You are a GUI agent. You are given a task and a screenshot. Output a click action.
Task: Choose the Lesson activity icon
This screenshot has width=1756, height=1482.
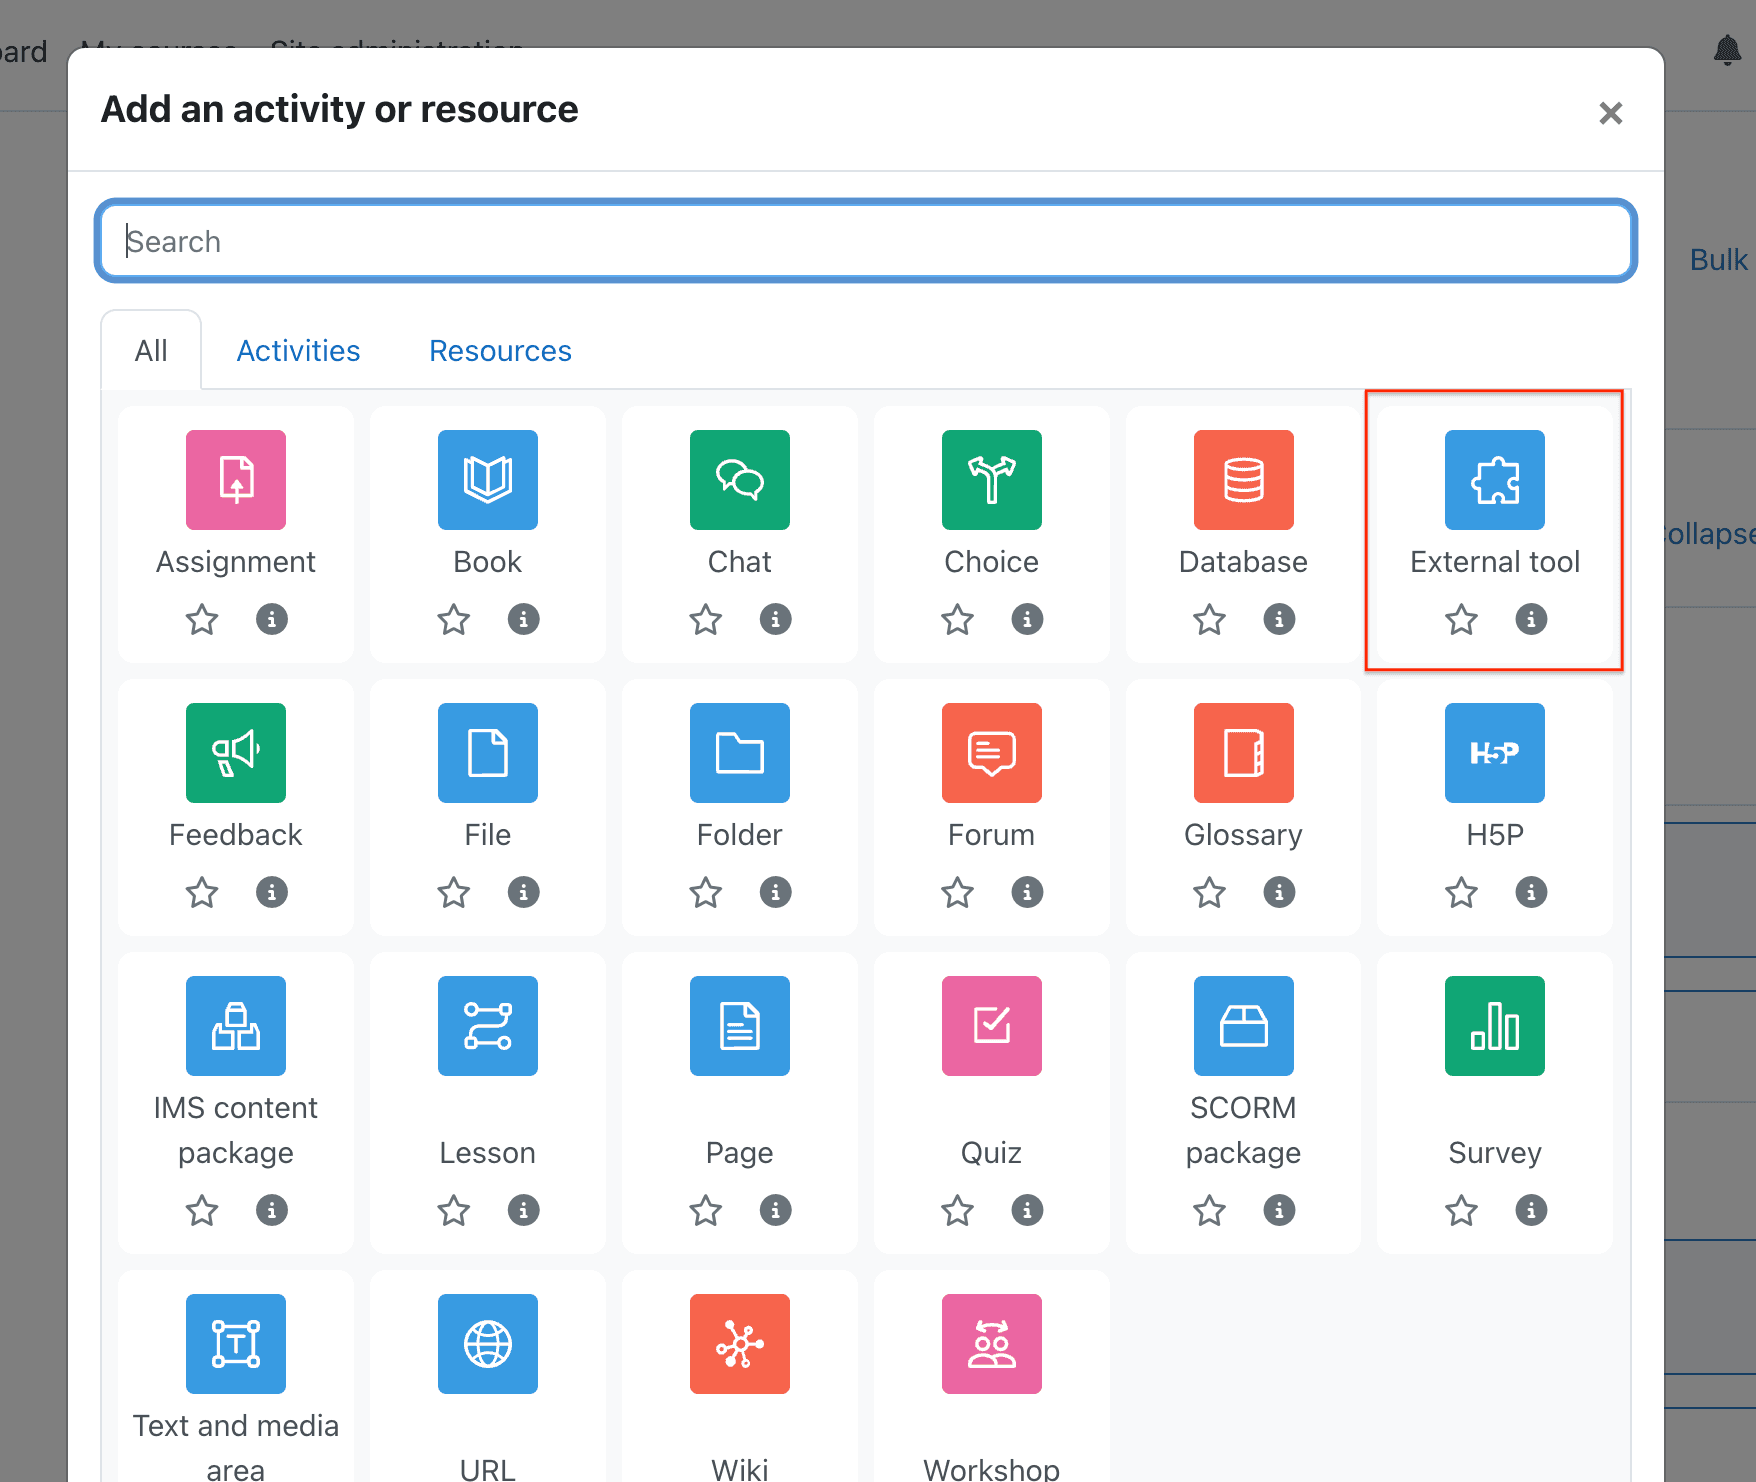488,1026
